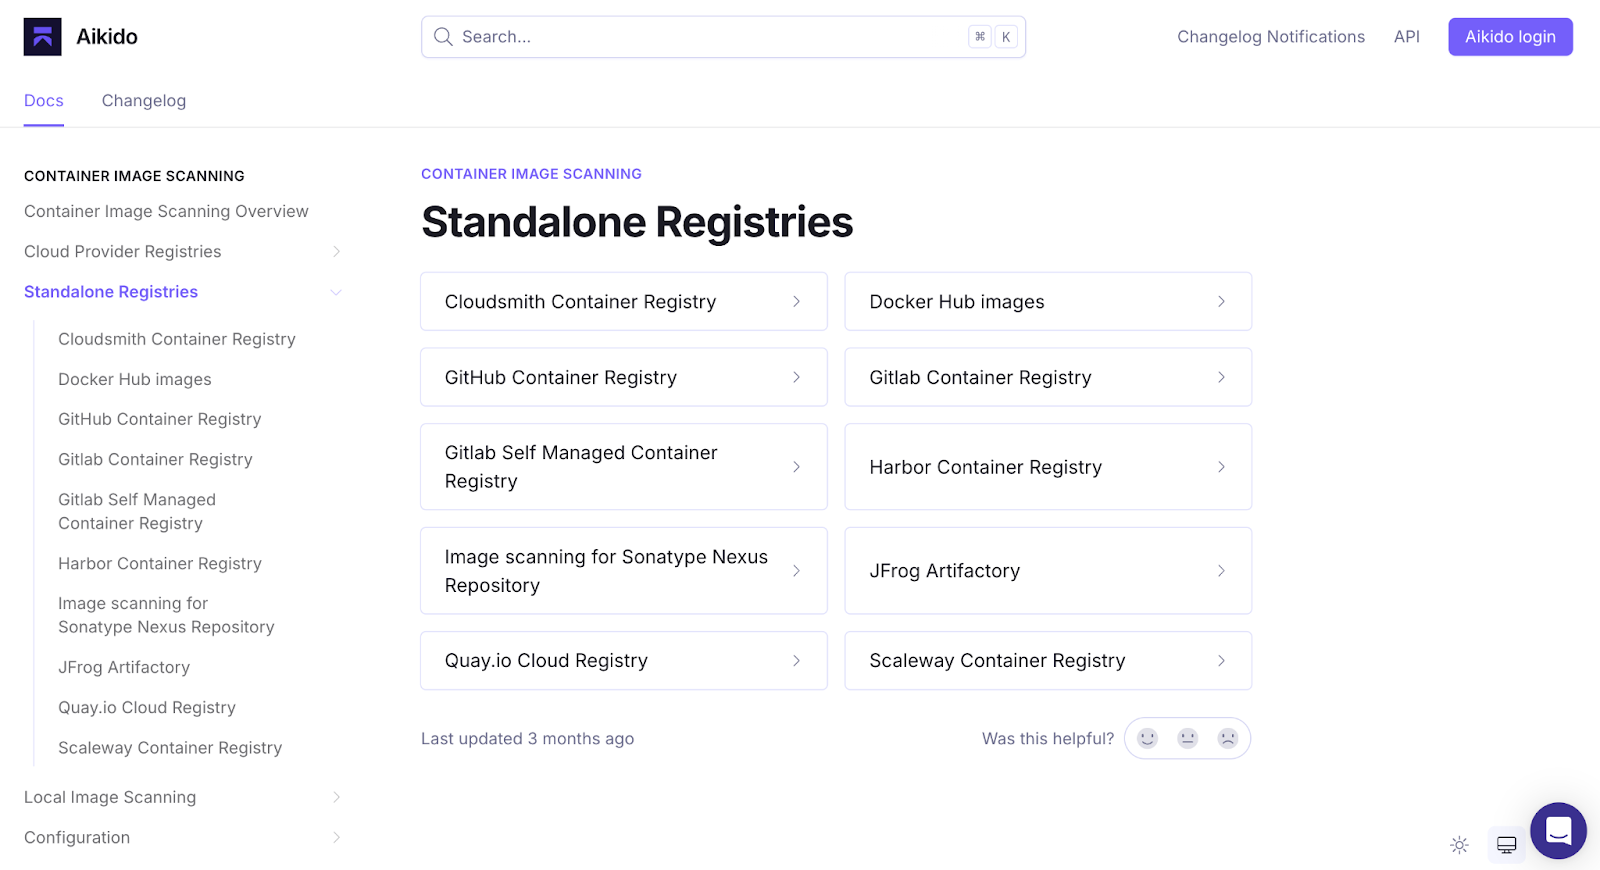This screenshot has width=1600, height=870.
Task: Click arrow on Gitlab Container Registry card
Action: (1221, 377)
